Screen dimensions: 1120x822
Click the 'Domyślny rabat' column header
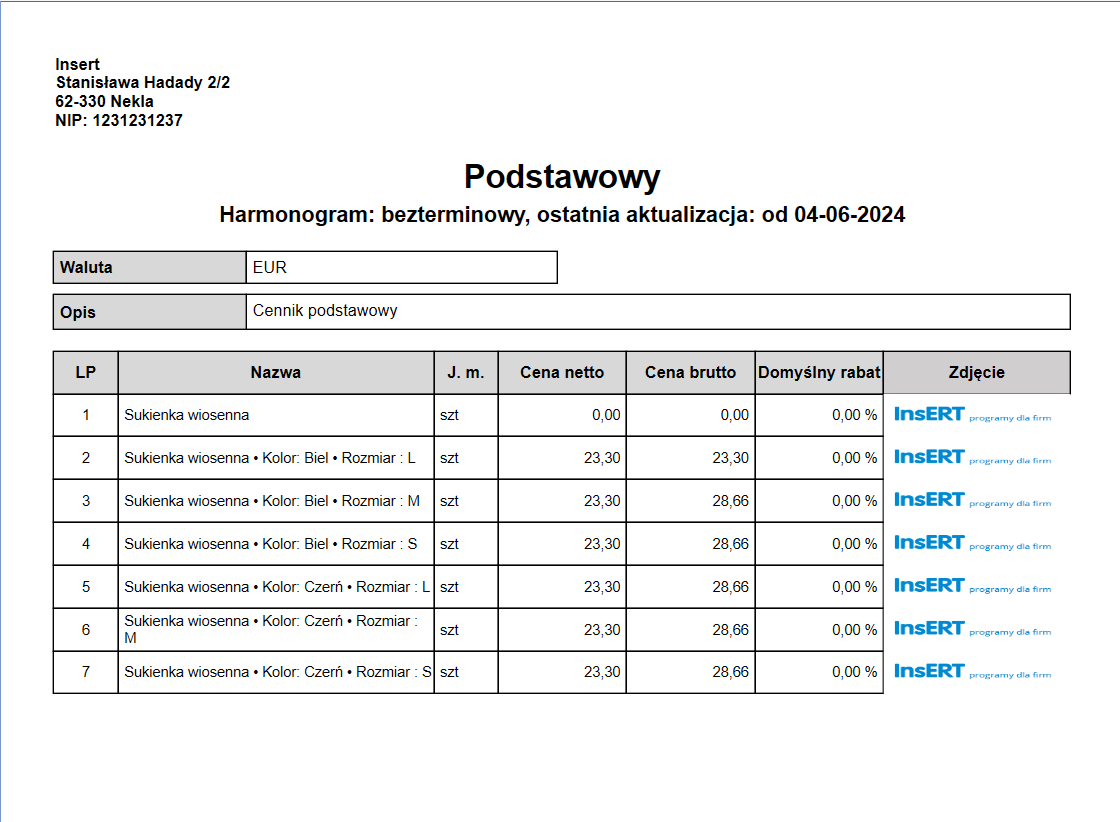pyautogui.click(x=819, y=372)
